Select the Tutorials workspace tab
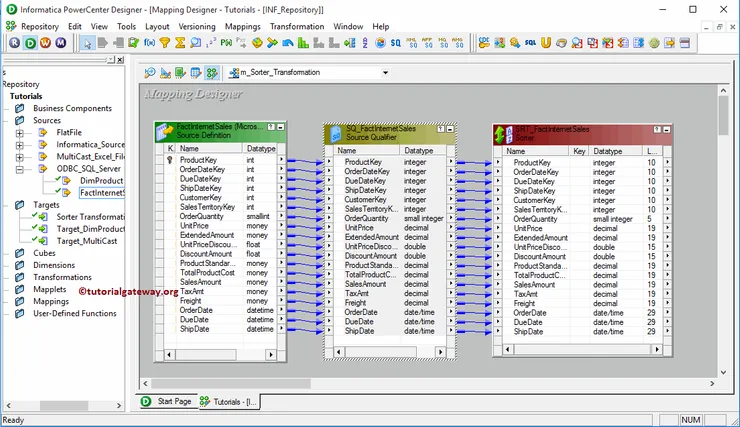 228,402
